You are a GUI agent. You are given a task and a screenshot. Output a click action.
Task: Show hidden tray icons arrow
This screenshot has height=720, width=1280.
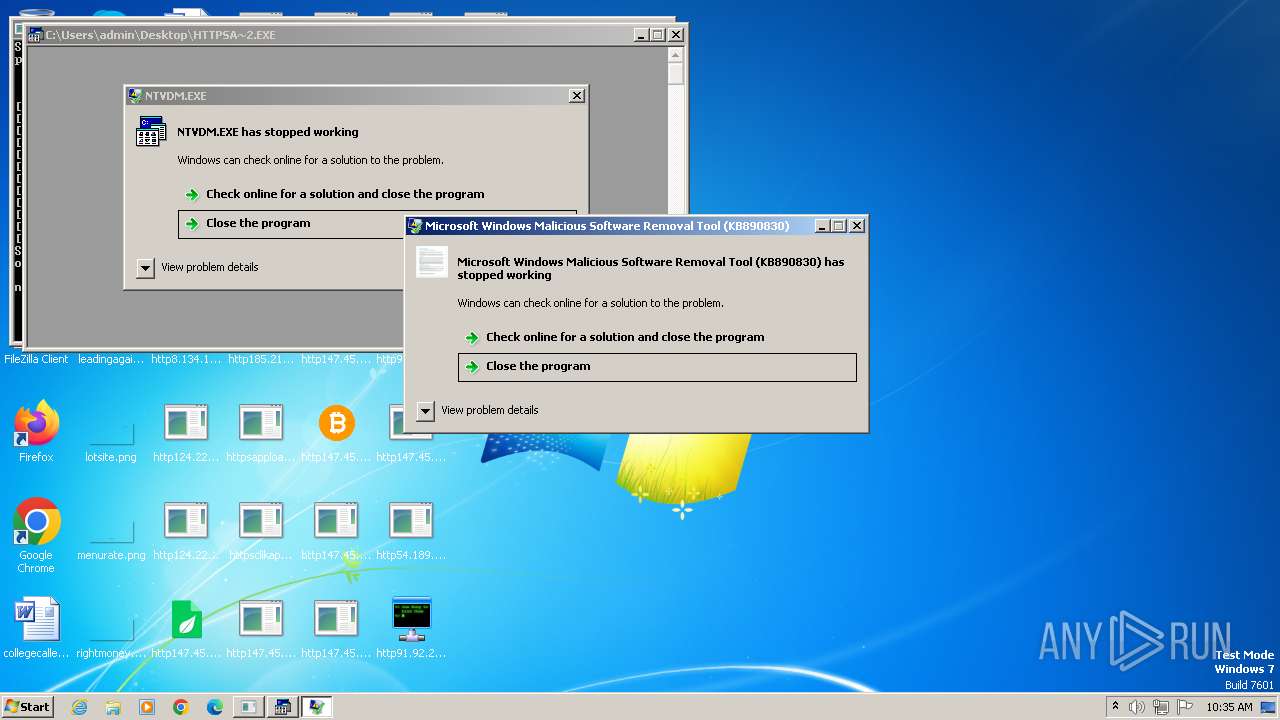click(x=1115, y=707)
